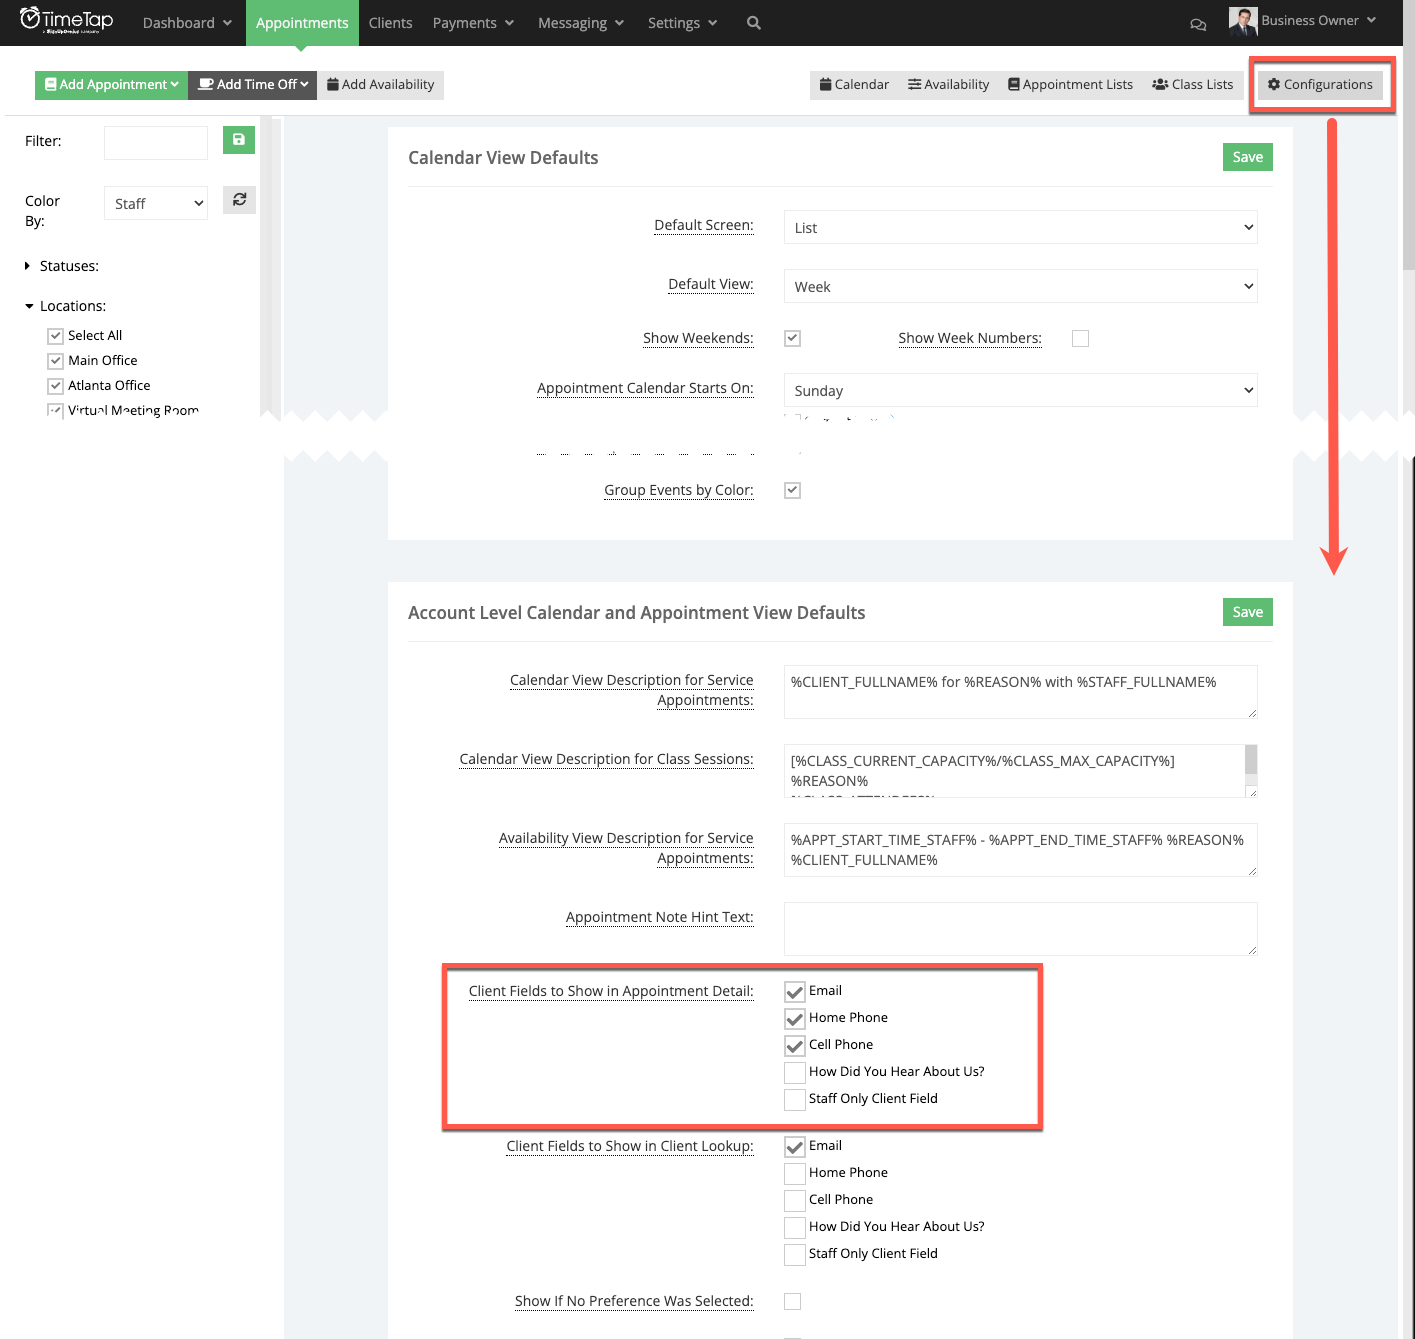Uncheck the Atlanta Office location
The height and width of the screenshot is (1339, 1415).
pyautogui.click(x=55, y=385)
